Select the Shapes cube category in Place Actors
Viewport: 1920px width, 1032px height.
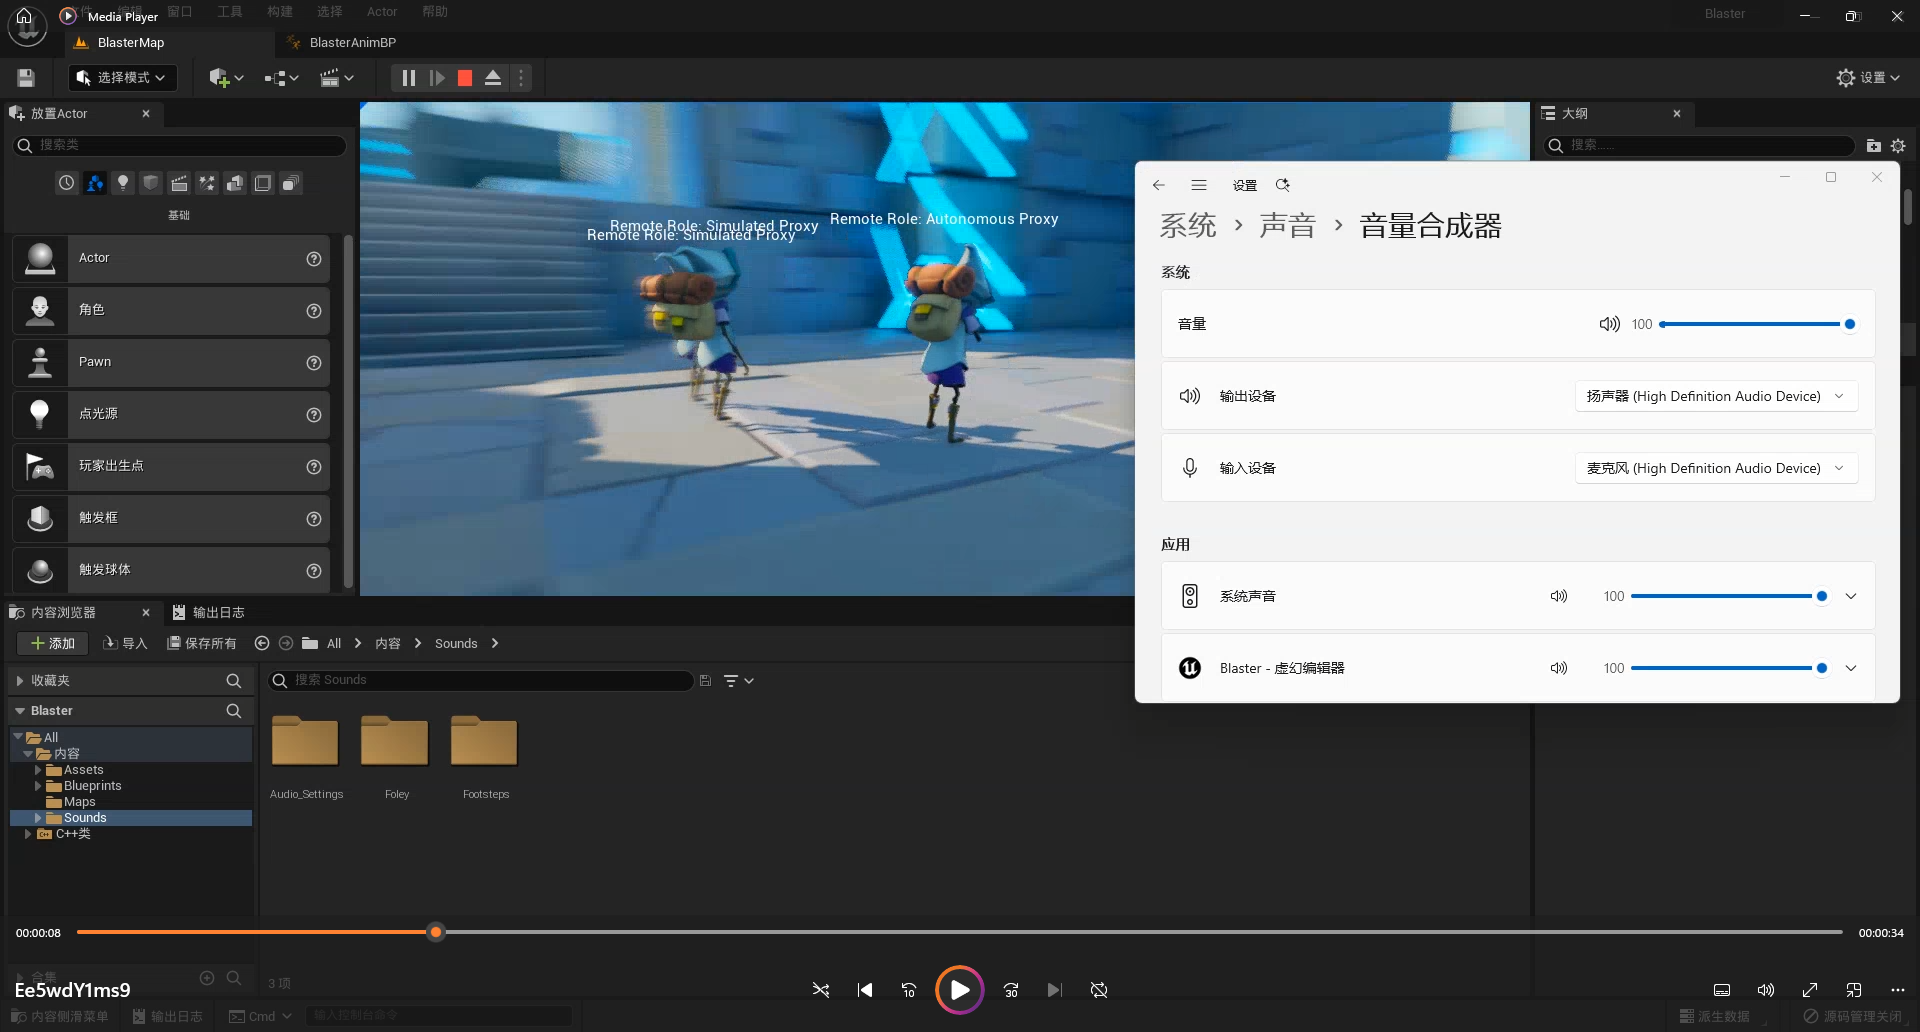151,183
